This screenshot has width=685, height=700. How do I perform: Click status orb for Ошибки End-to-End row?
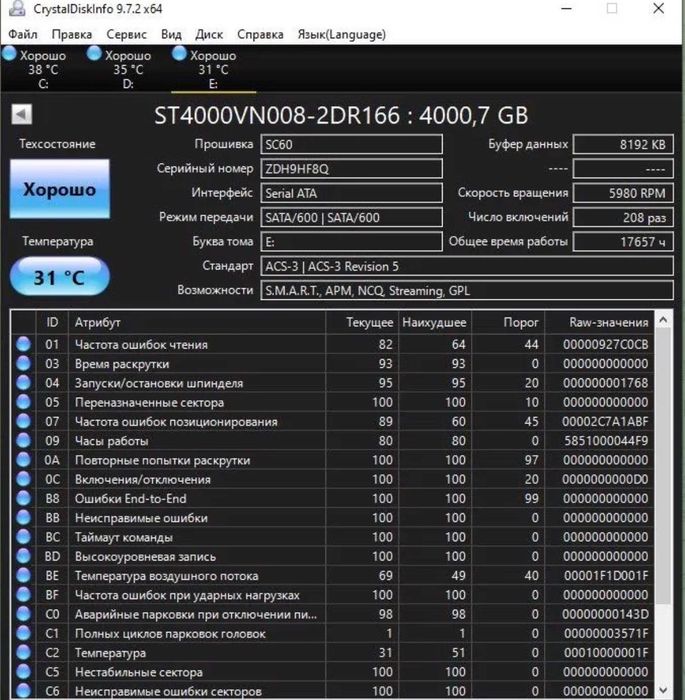(23, 498)
